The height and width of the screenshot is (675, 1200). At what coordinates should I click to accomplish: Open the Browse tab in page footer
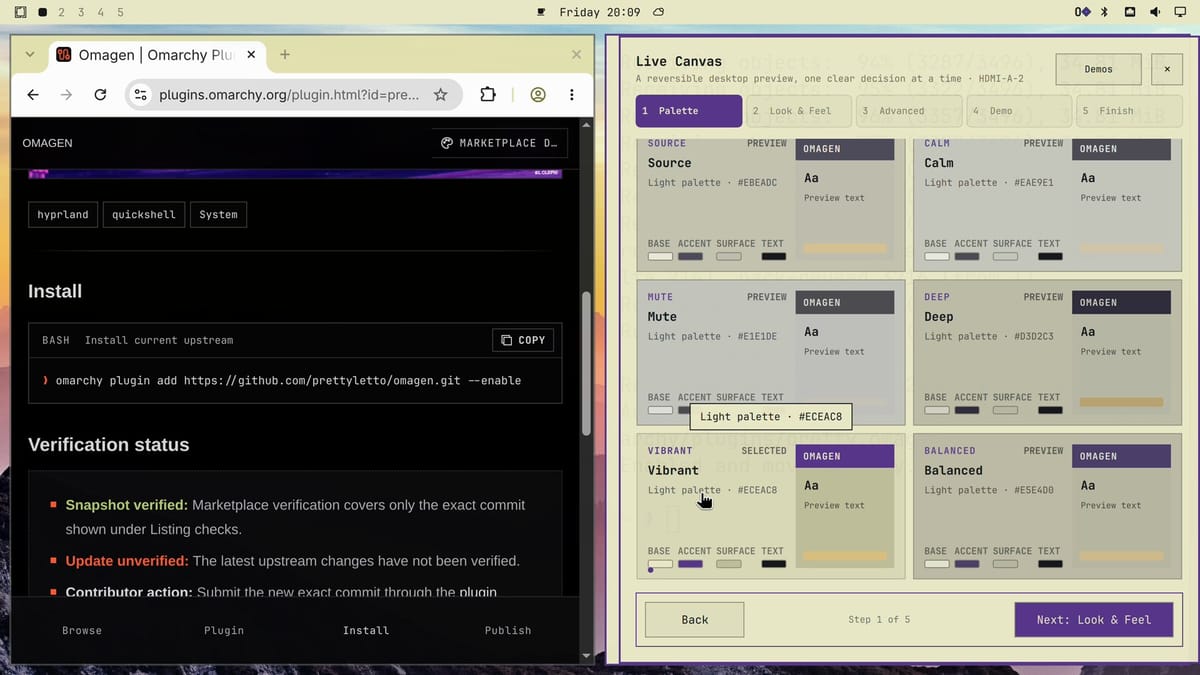tap(82, 630)
